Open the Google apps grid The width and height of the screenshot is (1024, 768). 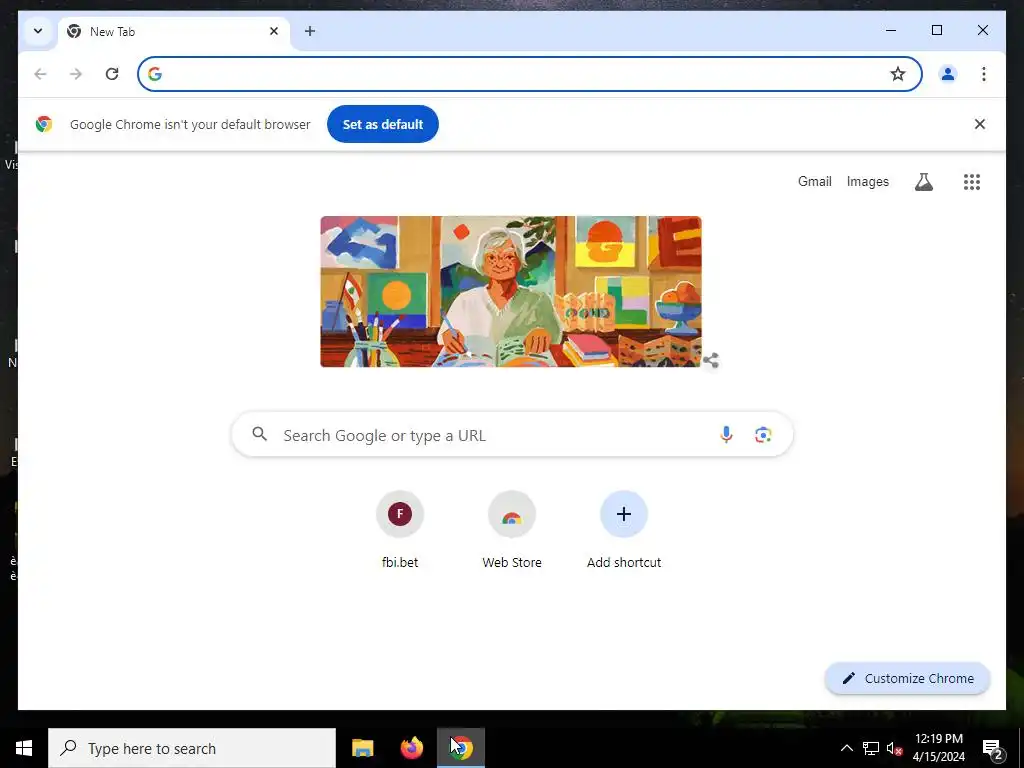coord(972,182)
